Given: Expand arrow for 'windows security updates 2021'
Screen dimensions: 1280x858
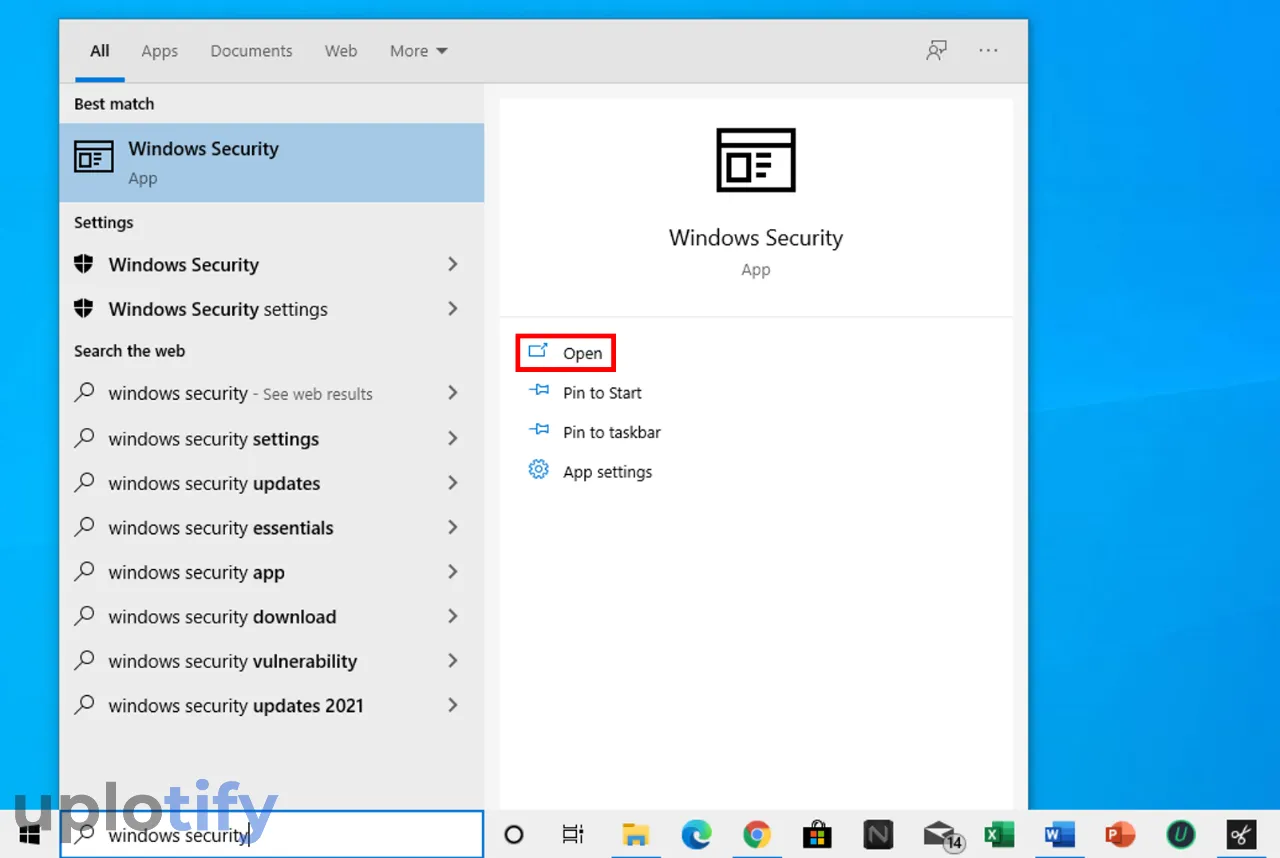Looking at the screenshot, I should coord(453,705).
